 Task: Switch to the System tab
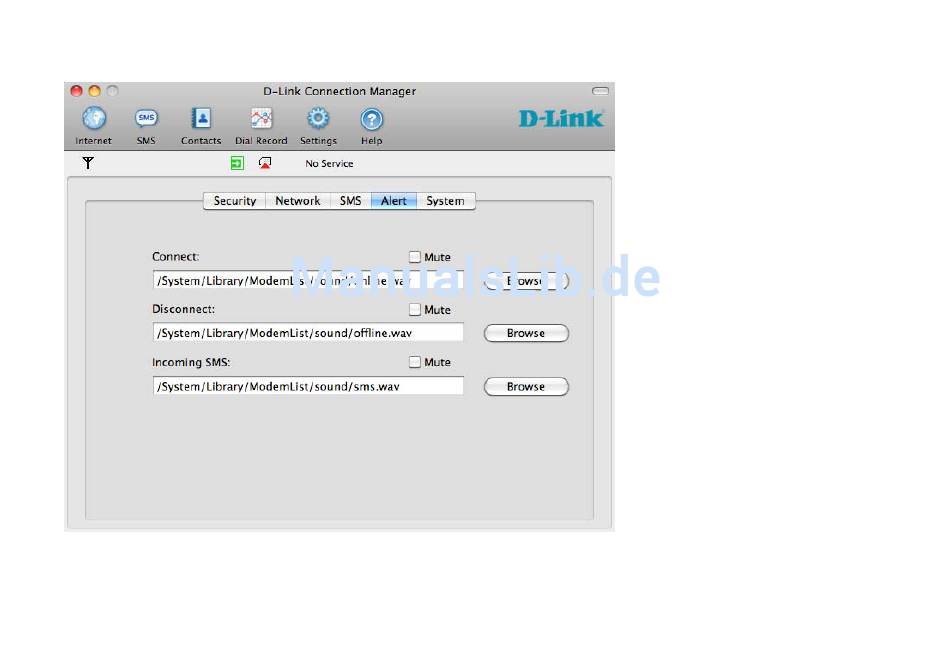445,201
